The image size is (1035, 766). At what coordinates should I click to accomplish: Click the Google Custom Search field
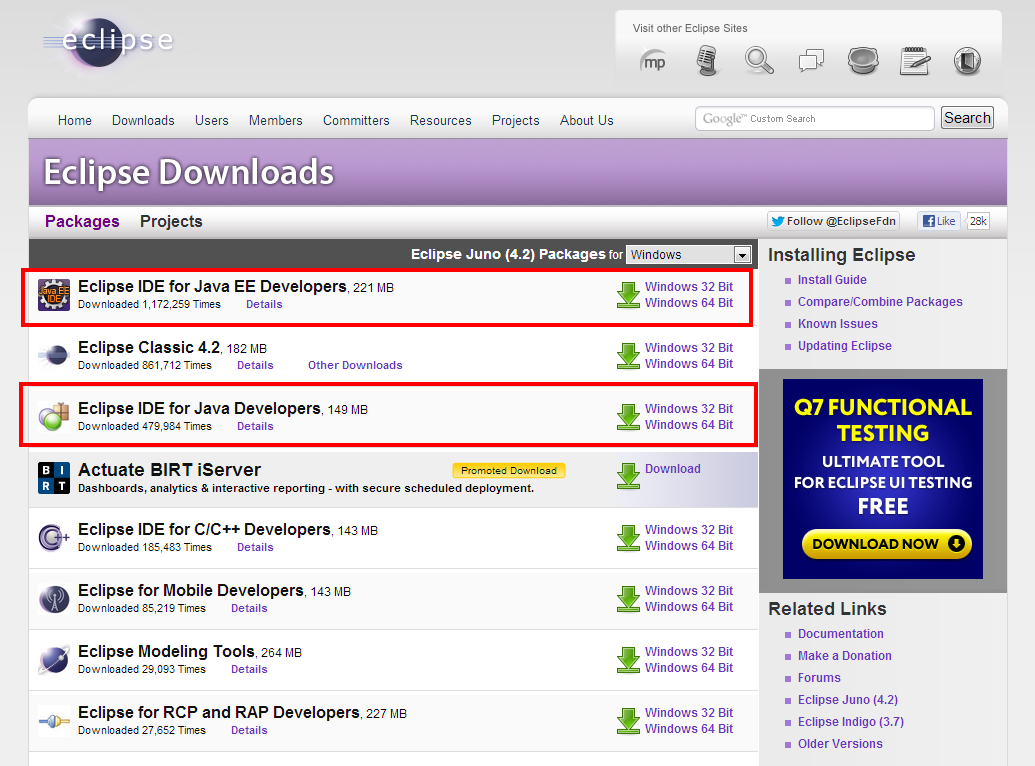pos(814,119)
